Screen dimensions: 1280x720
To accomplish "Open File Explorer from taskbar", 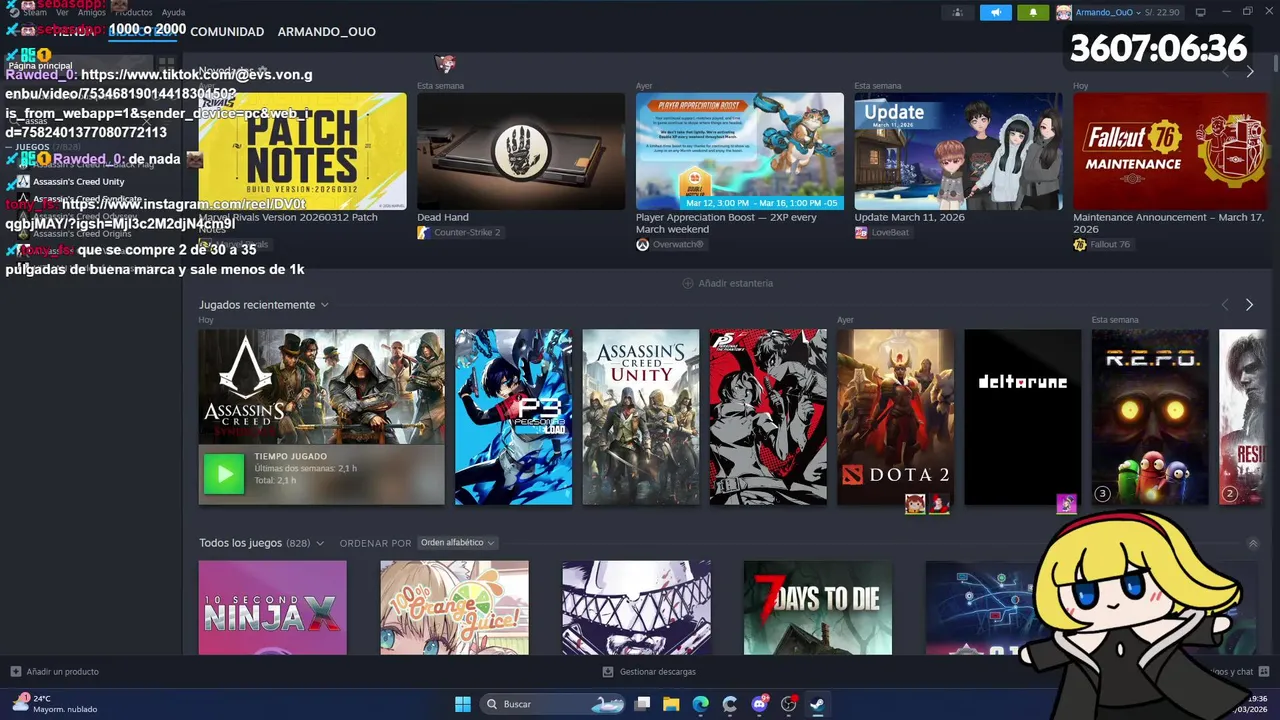I will click(x=671, y=704).
